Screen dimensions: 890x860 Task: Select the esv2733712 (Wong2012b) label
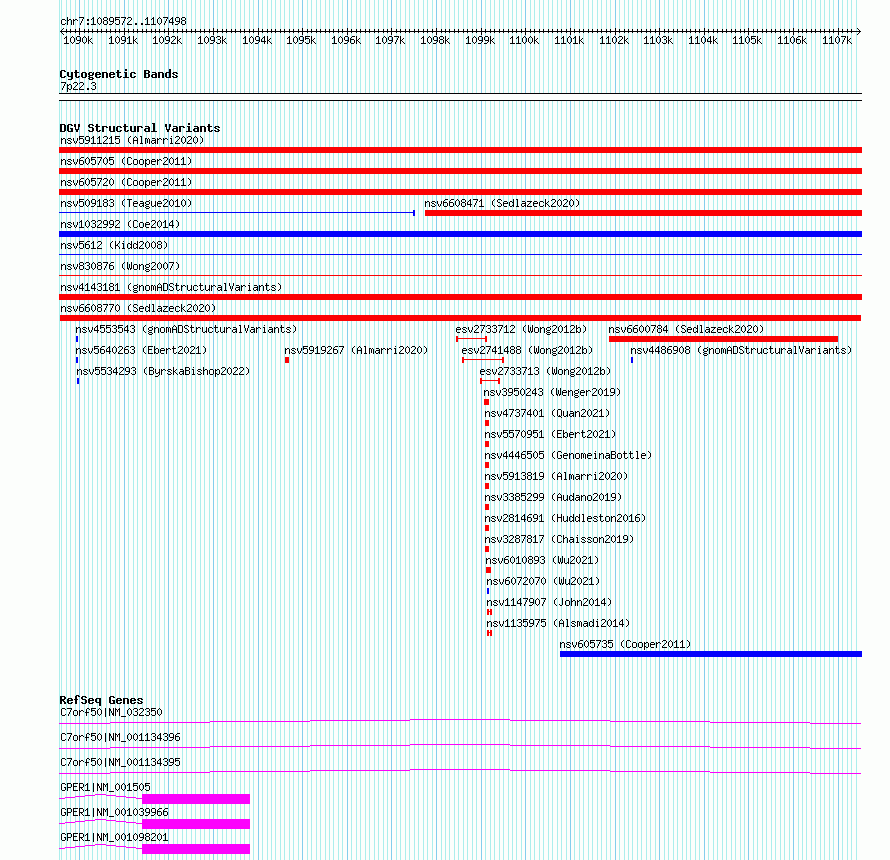tap(521, 329)
